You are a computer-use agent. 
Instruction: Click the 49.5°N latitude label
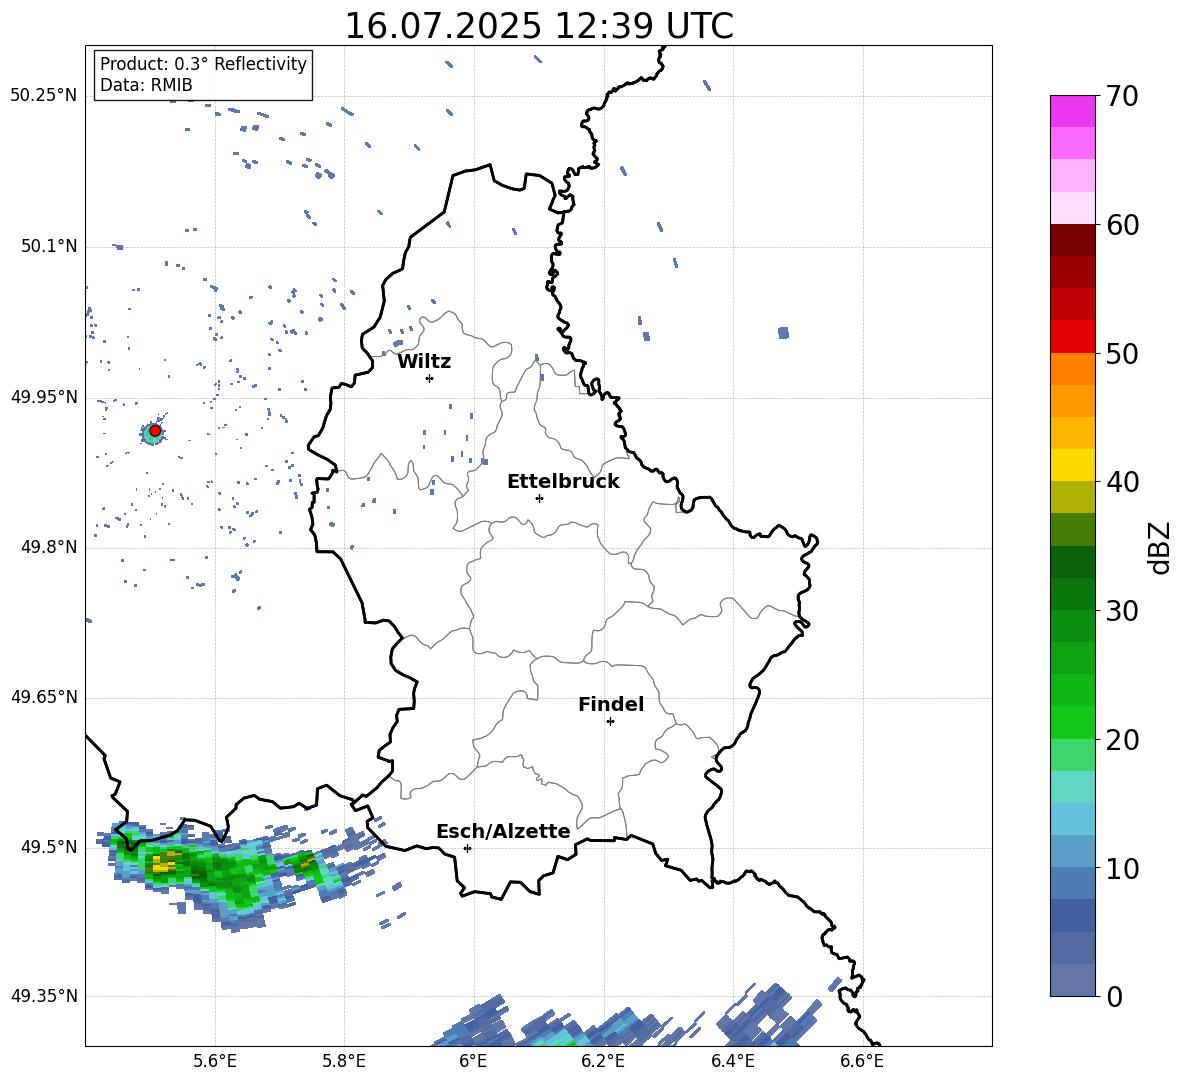49,847
